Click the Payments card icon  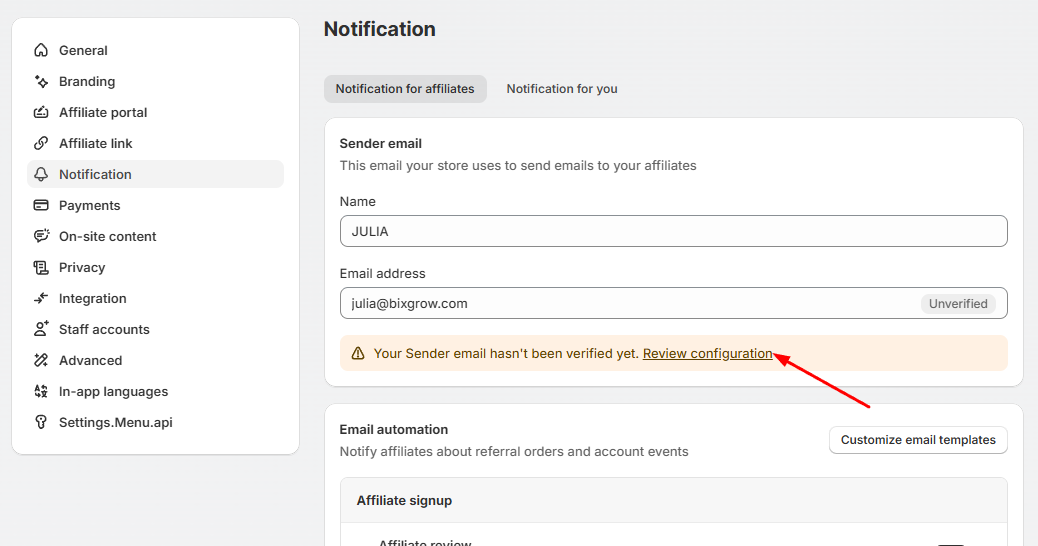coord(41,205)
